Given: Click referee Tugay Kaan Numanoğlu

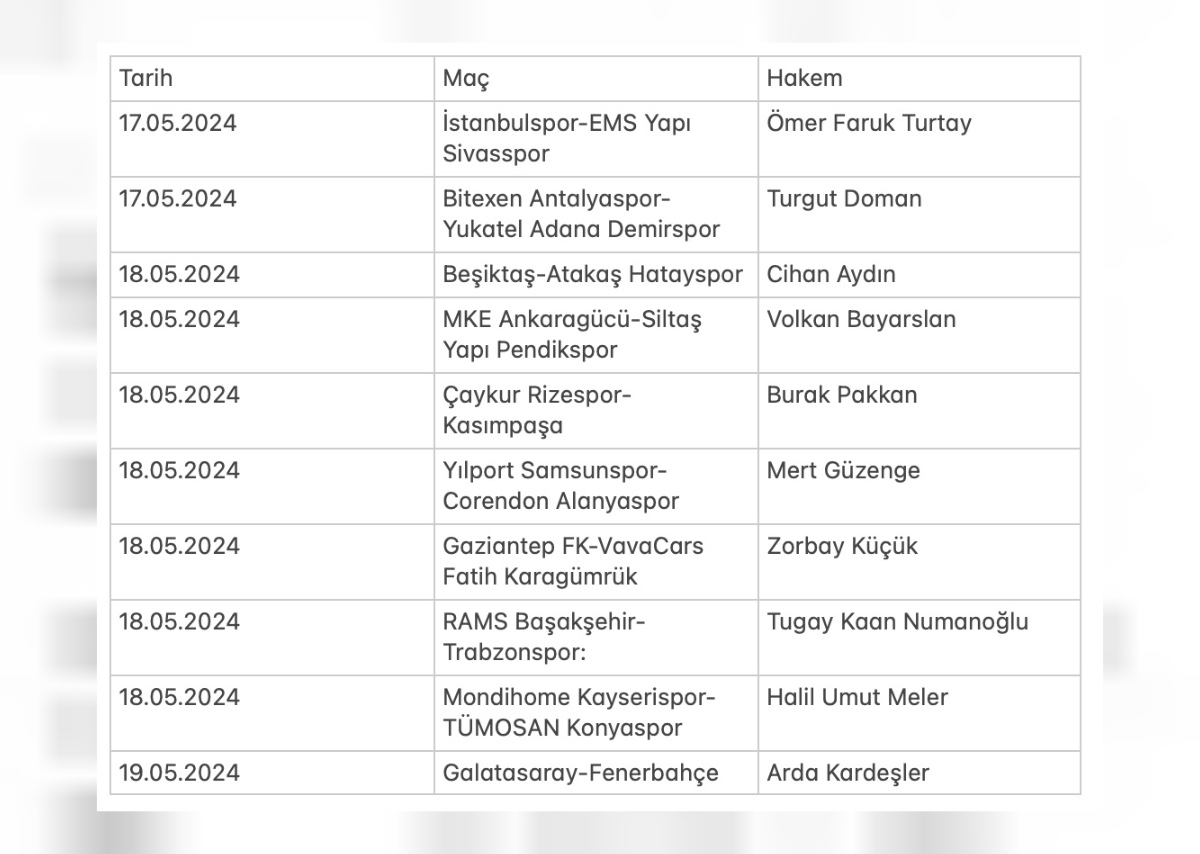Looking at the screenshot, I should (x=897, y=622).
